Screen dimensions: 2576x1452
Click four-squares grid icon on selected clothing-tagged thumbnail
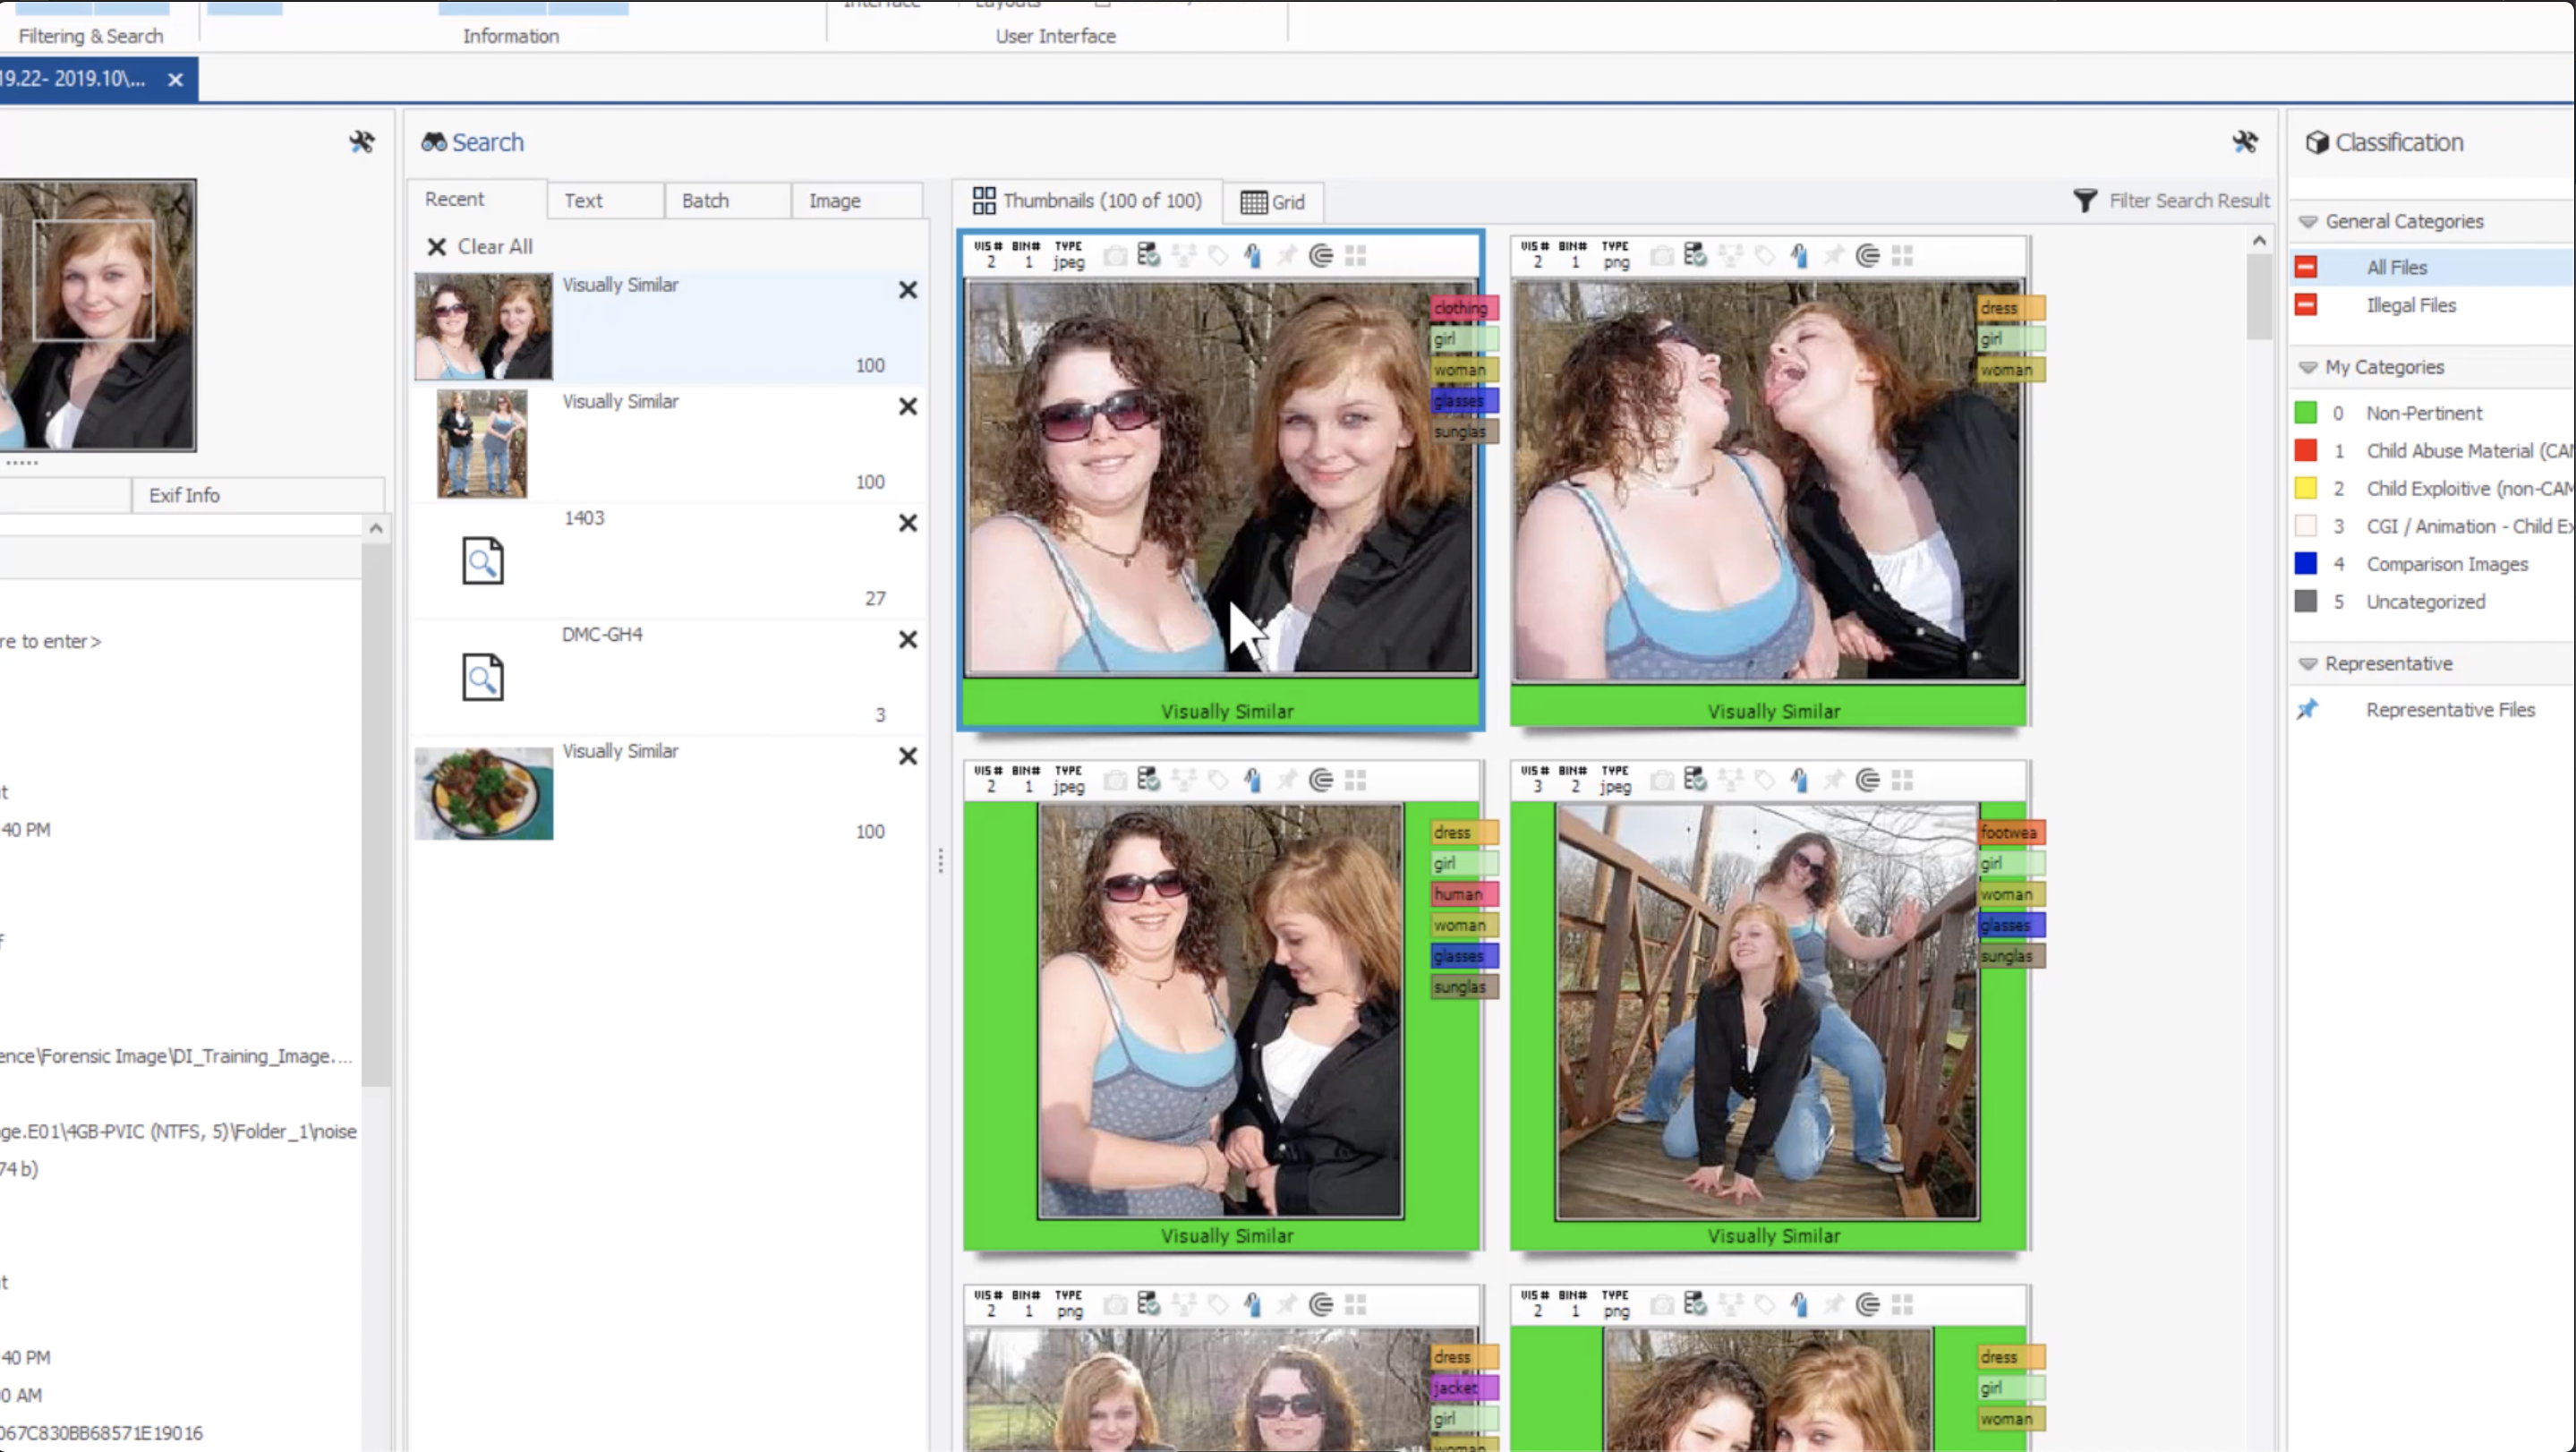(1355, 256)
